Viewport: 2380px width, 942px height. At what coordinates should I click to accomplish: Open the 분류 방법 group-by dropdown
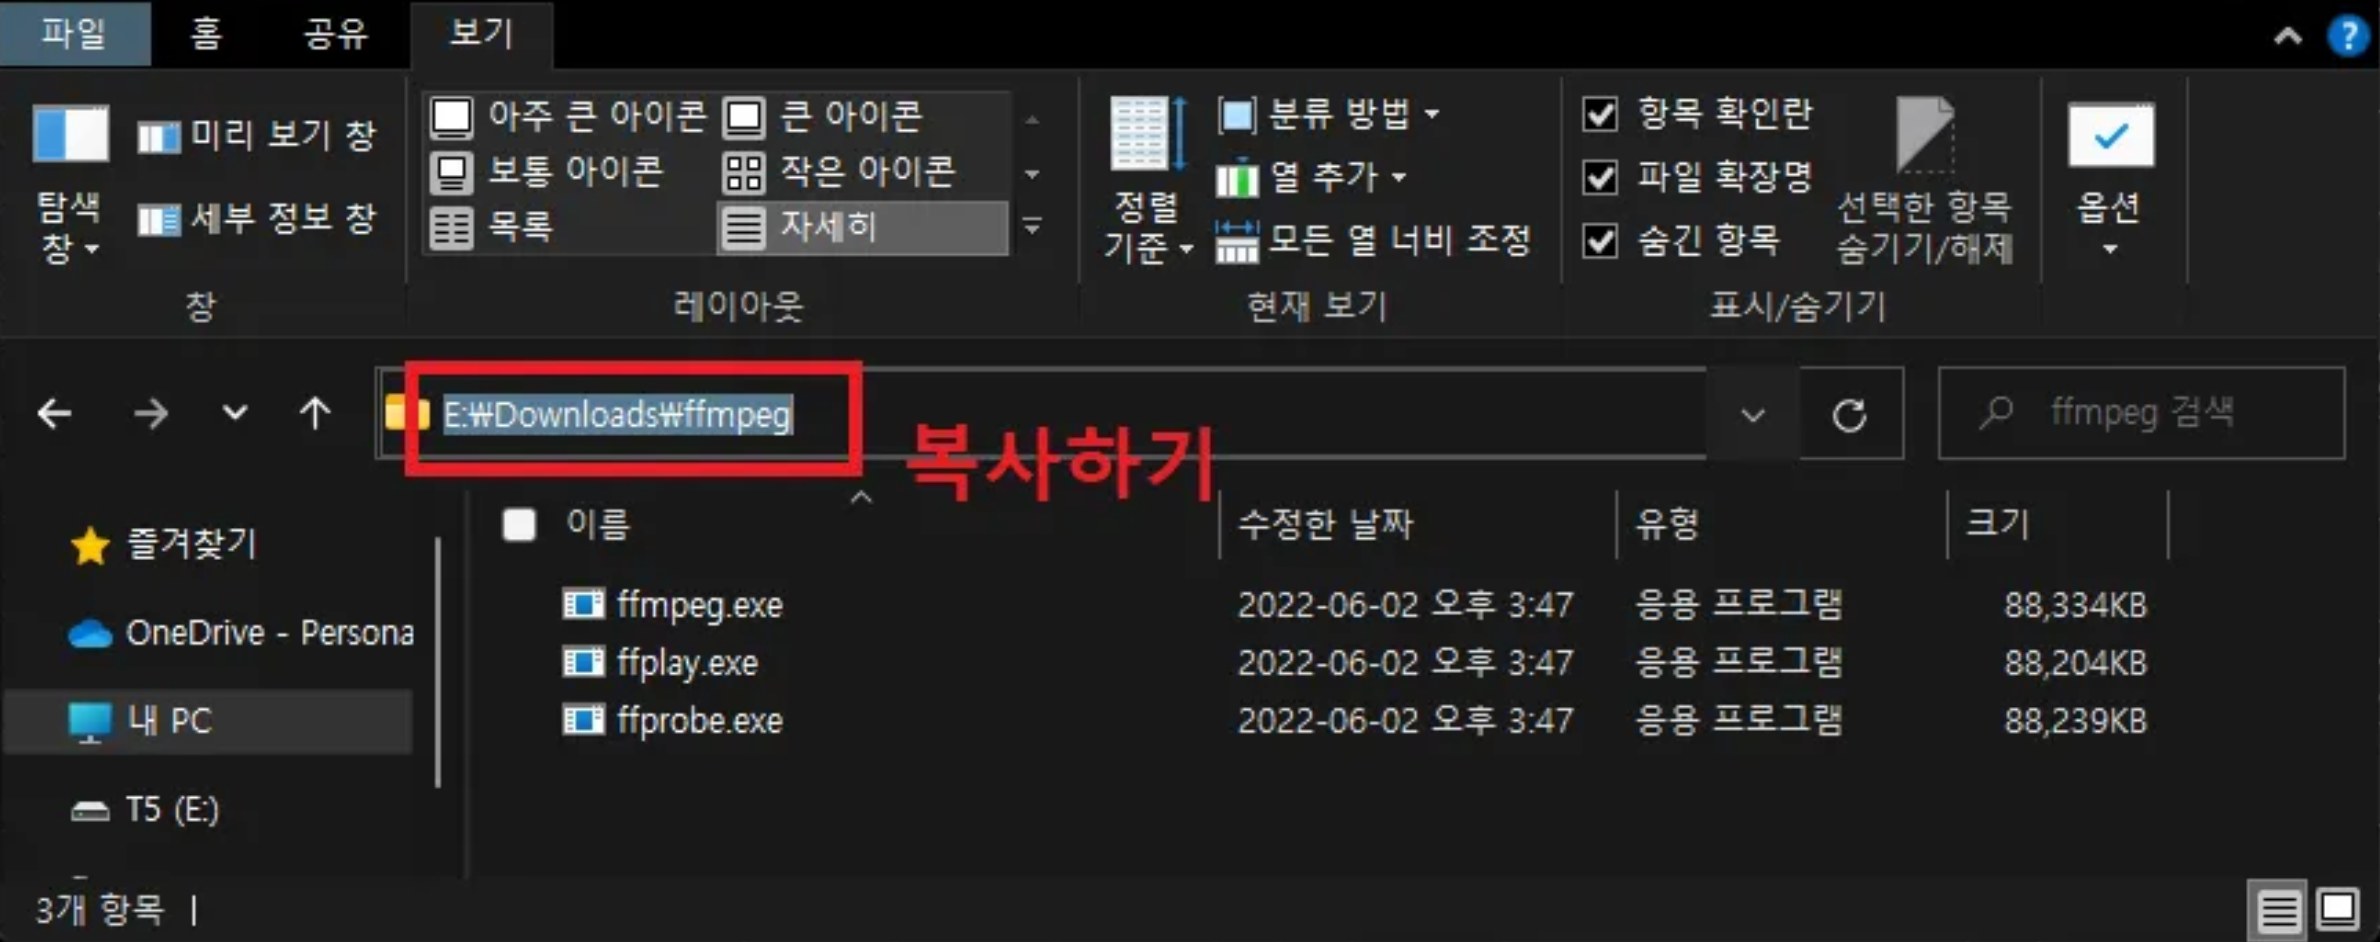(x=1328, y=115)
